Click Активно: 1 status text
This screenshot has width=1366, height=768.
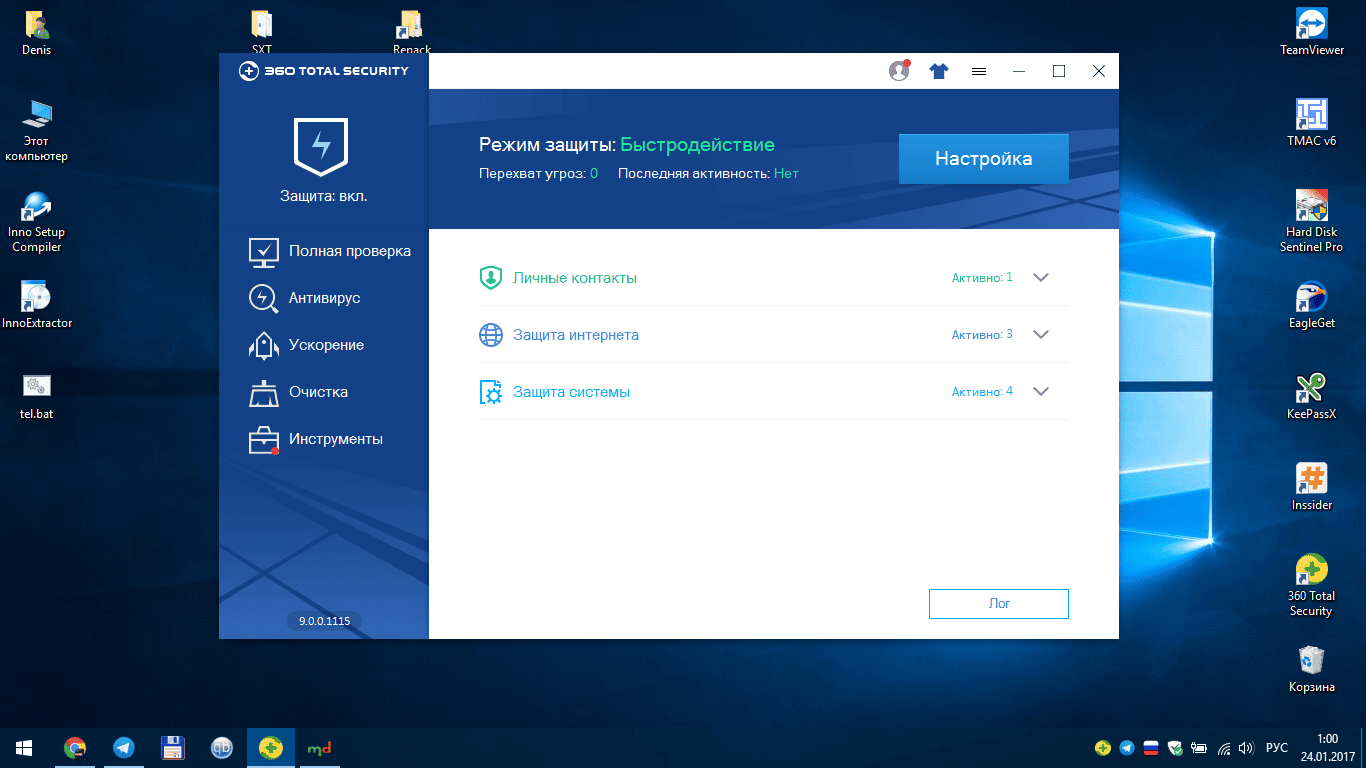[982, 278]
